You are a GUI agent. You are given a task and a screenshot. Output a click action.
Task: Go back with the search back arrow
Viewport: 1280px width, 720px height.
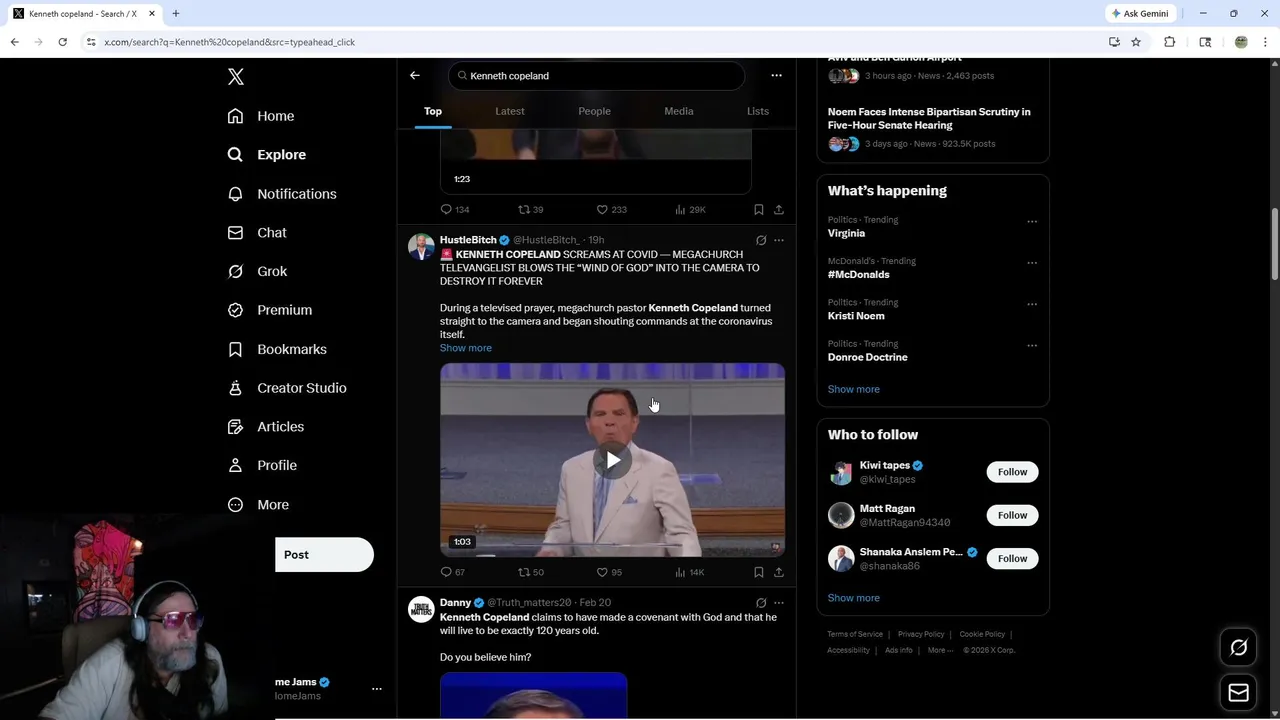click(x=415, y=75)
